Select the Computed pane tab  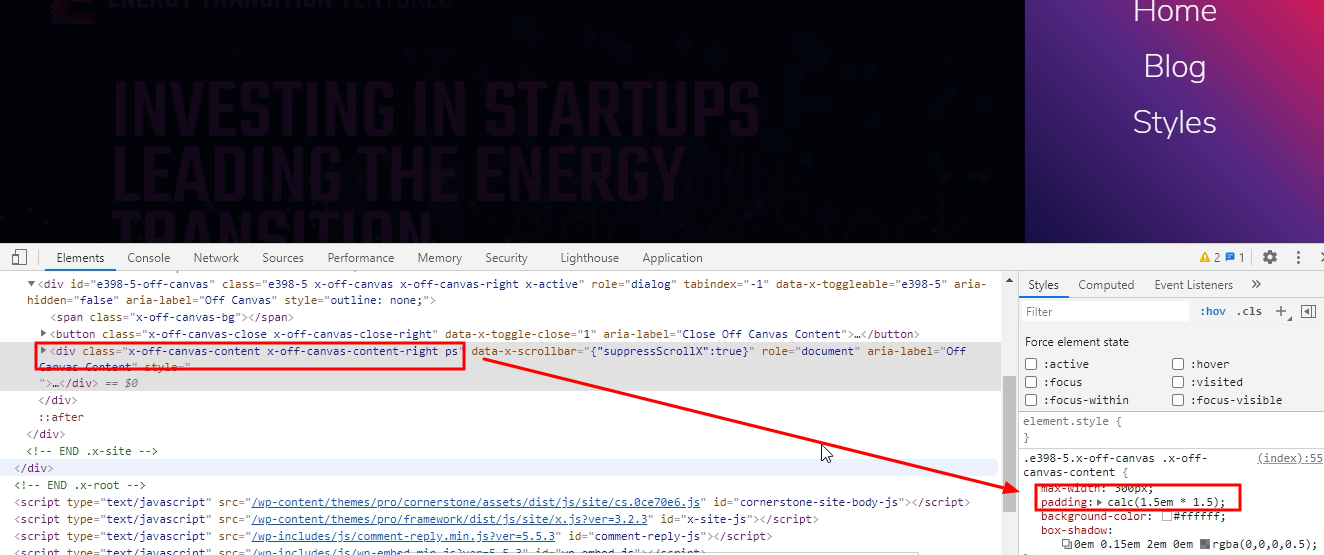tap(1106, 285)
